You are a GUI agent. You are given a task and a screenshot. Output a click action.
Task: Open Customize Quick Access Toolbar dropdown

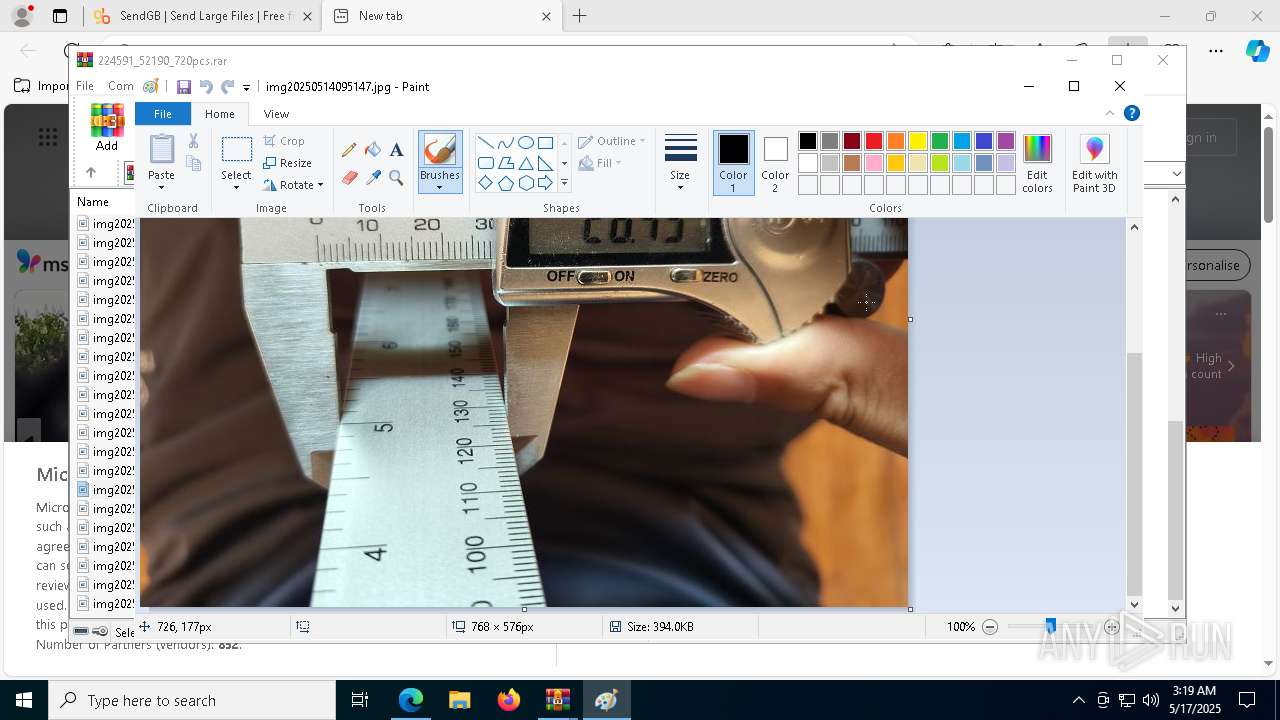coord(246,88)
